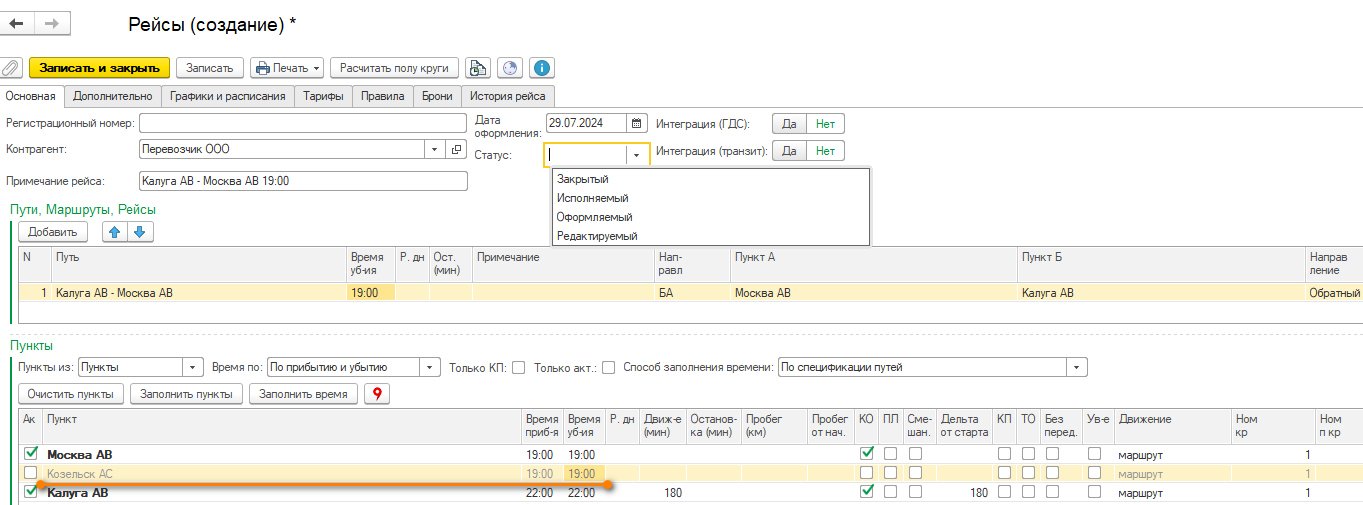Move the route down with the arrow
Screen dimensions: 1363x505
coord(140,232)
